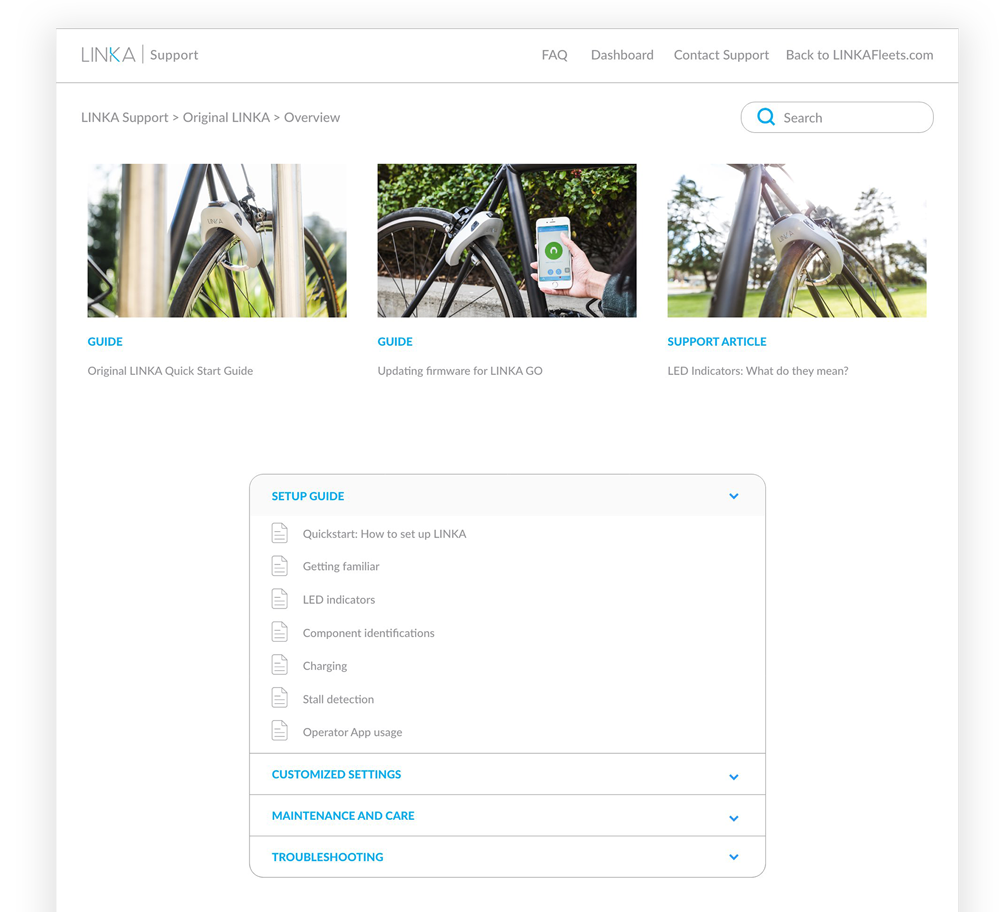Image resolution: width=1000 pixels, height=912 pixels.
Task: Click the SUPPORT ARTICLE label
Action: (x=717, y=342)
